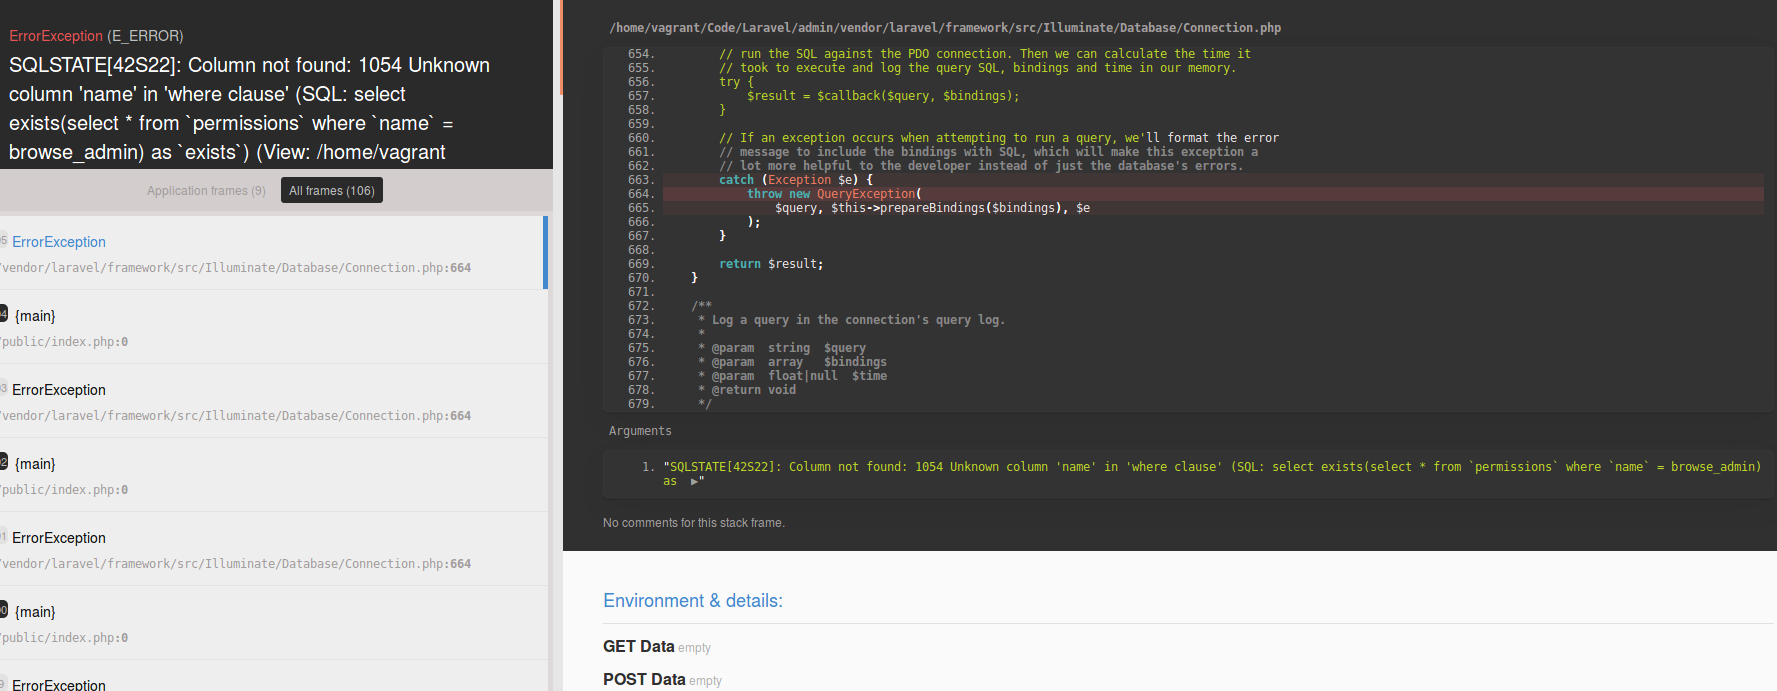Open the {main} frame numbered 0
The width and height of the screenshot is (1777, 691).
click(x=272, y=623)
